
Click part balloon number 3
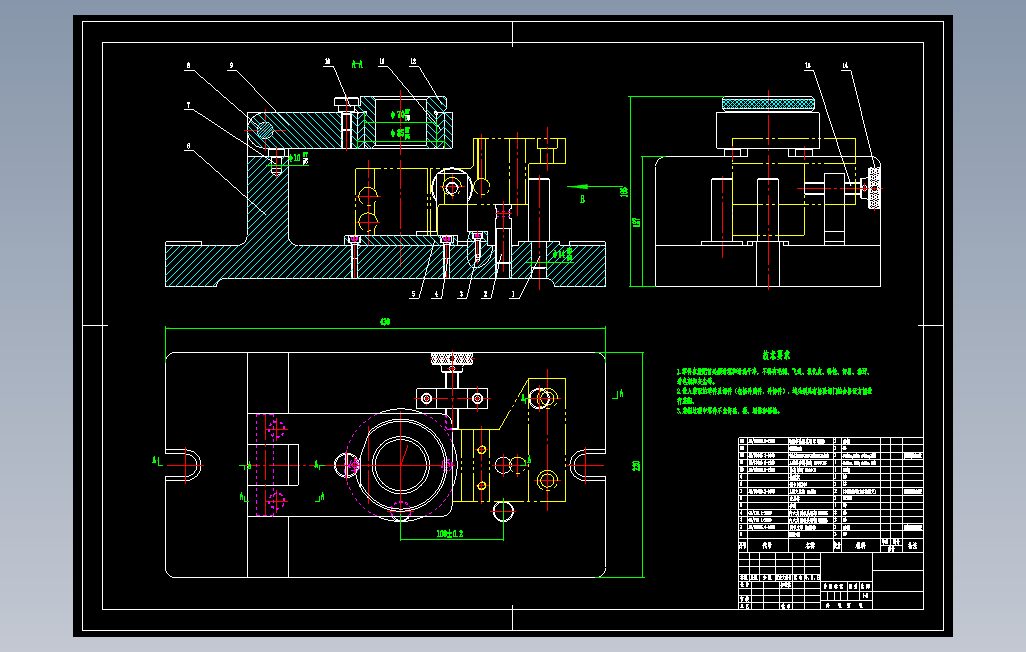point(461,295)
